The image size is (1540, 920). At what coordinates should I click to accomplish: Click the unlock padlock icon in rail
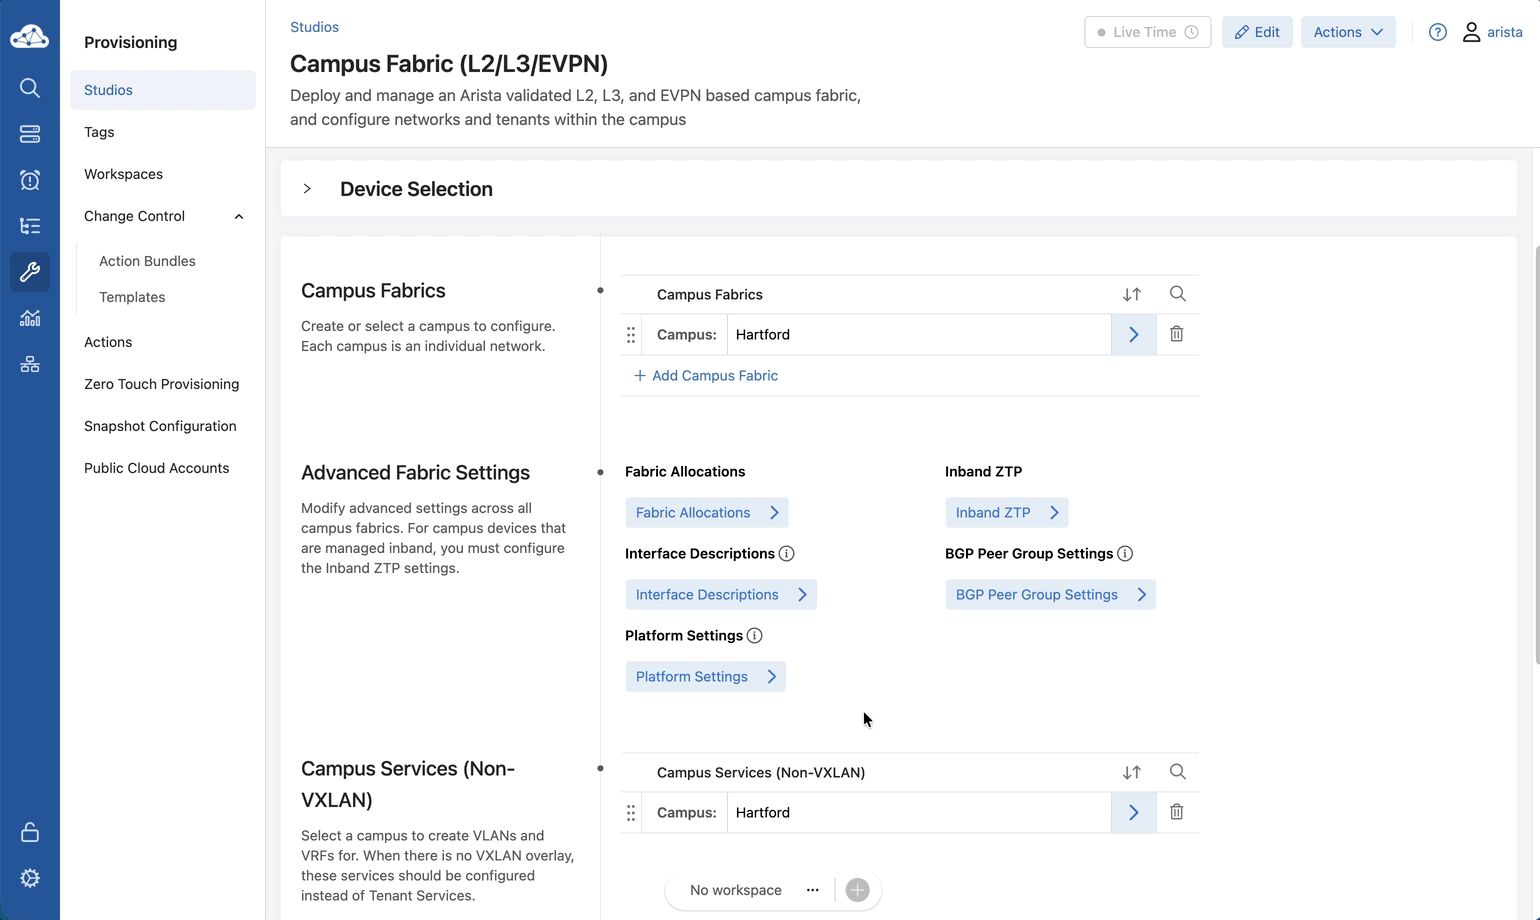tap(30, 832)
